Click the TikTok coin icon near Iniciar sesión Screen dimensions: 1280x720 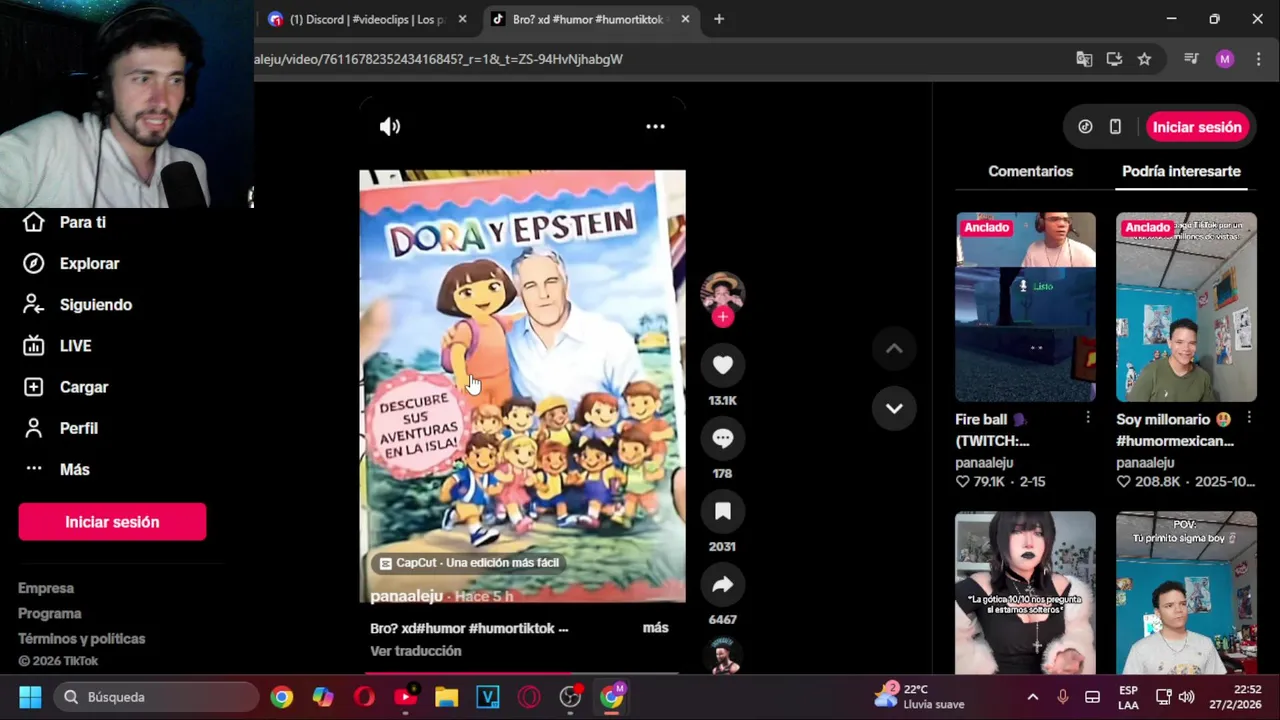click(1085, 127)
